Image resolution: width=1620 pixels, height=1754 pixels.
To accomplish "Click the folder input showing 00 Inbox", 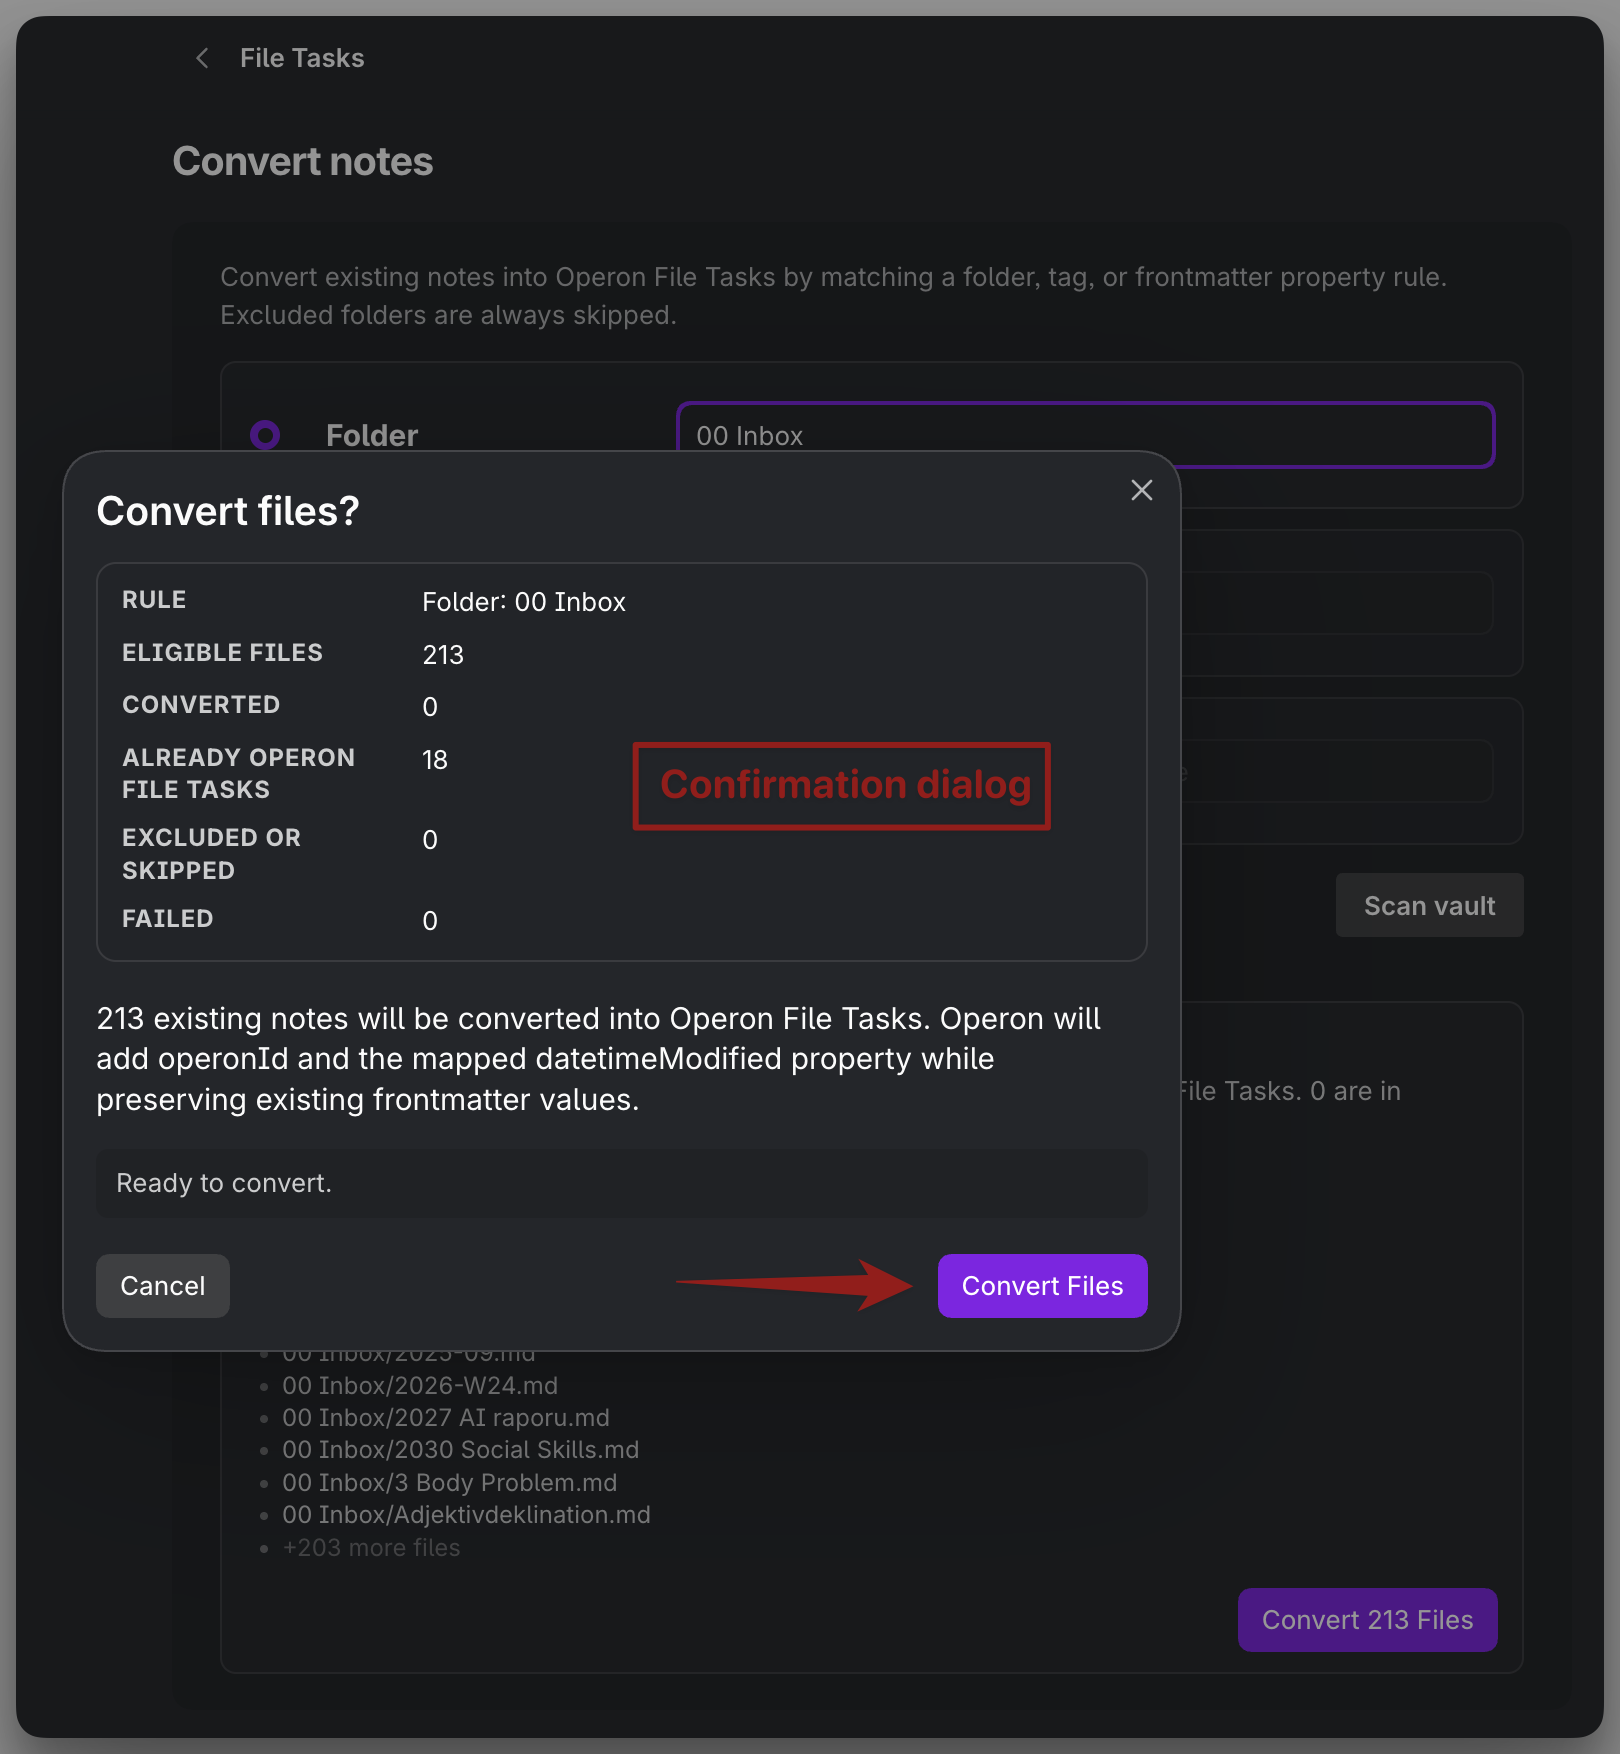I will pos(1085,435).
